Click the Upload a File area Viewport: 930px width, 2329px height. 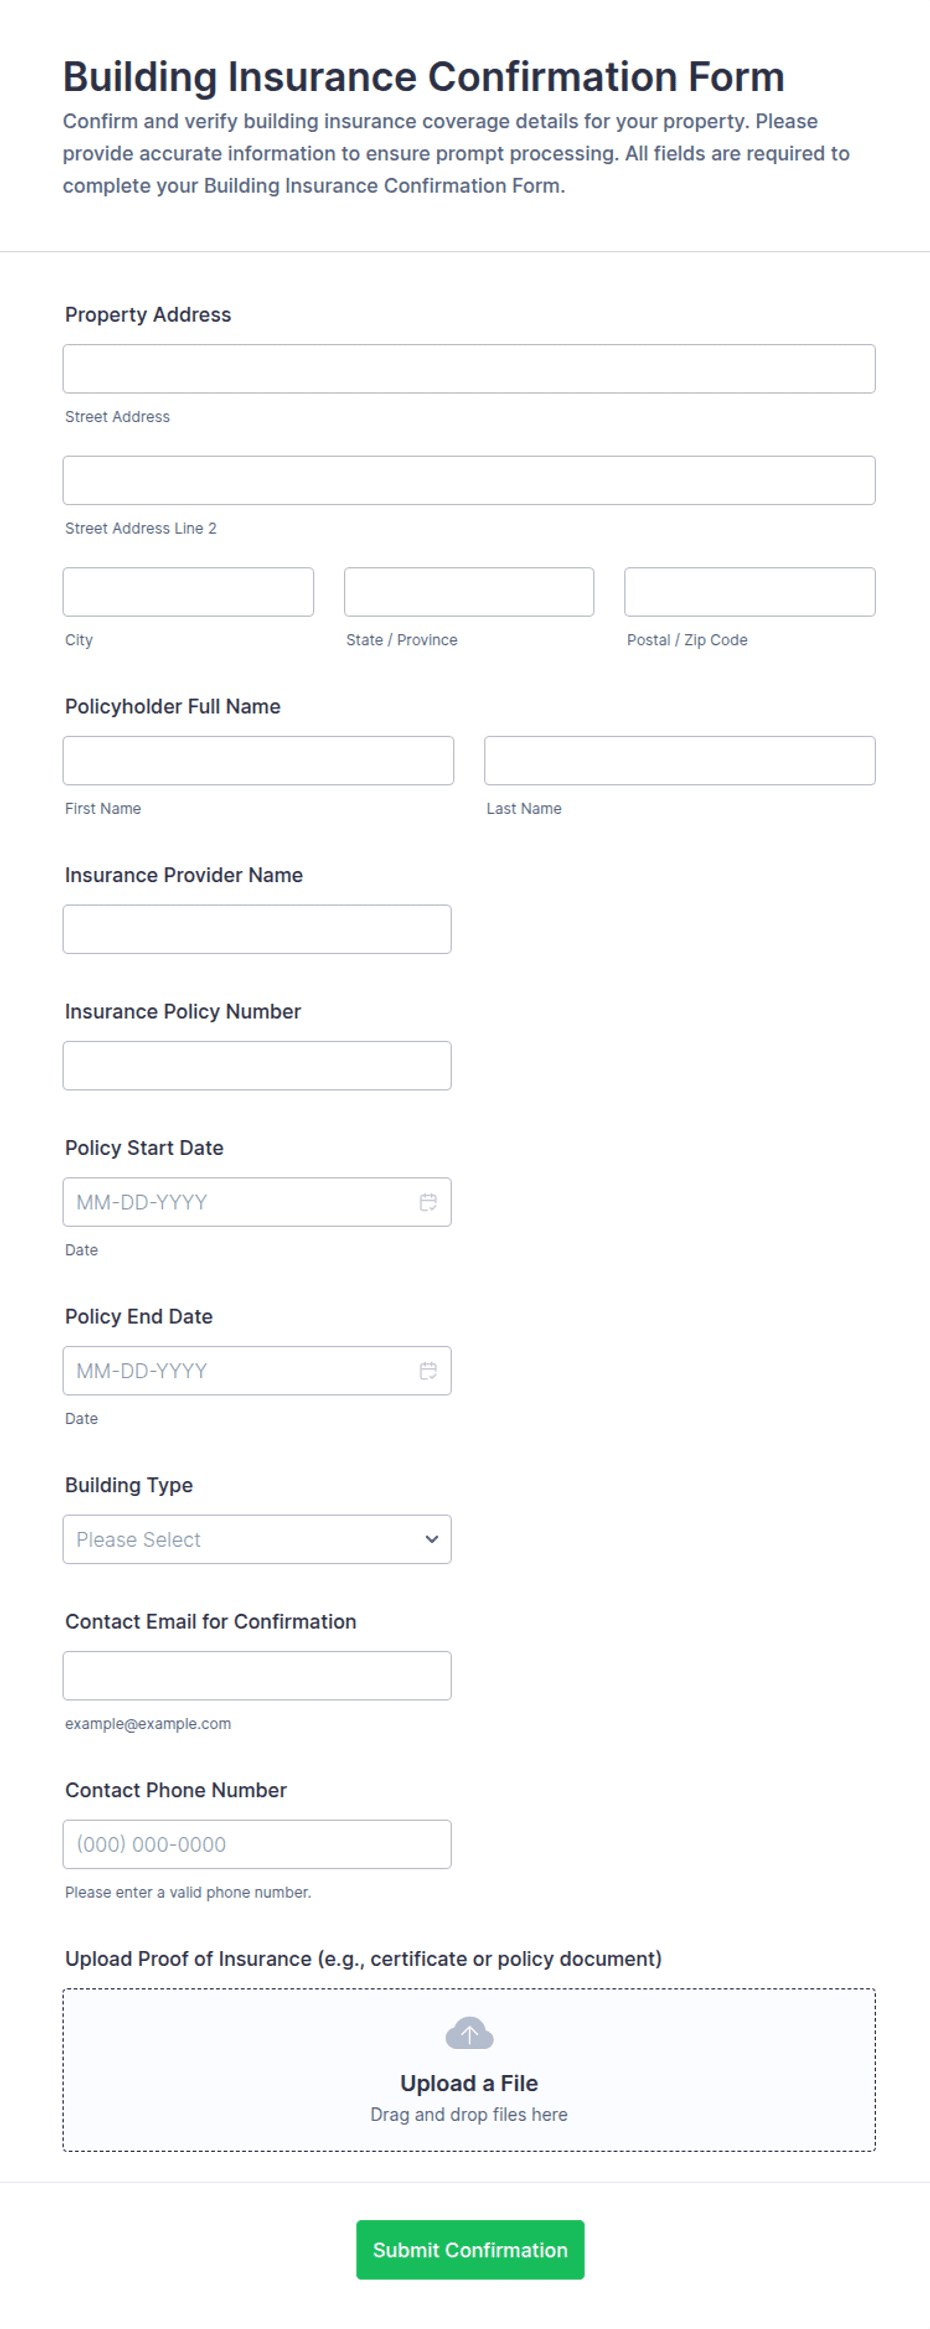tap(469, 2070)
